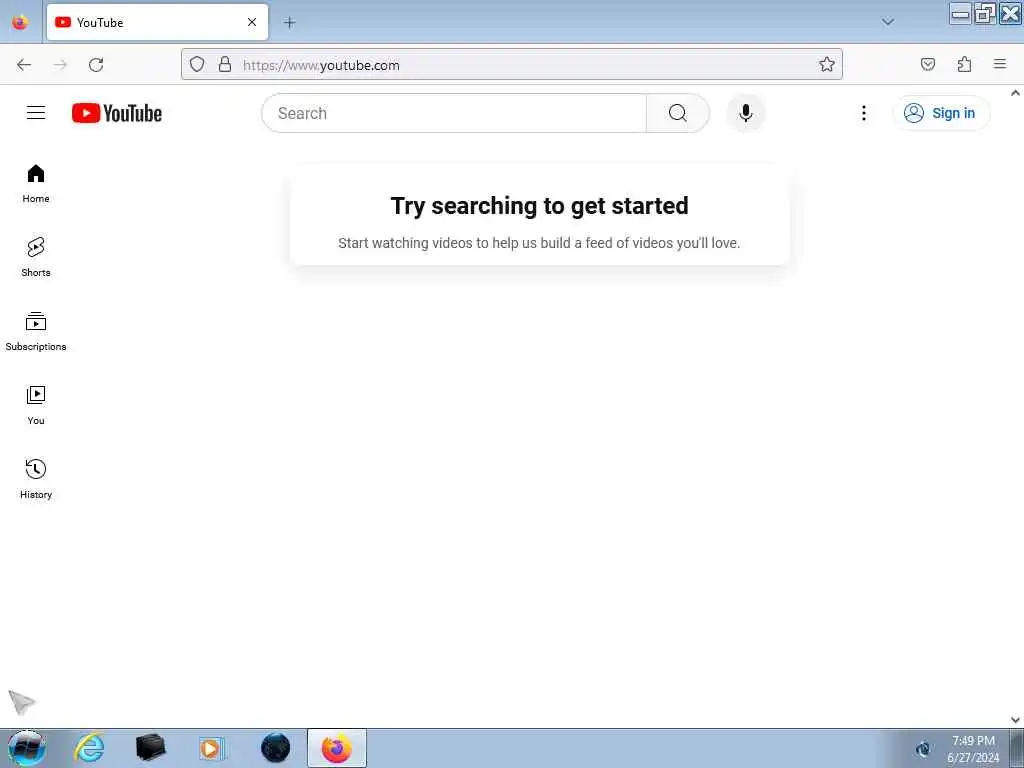Open Shorts in the sidebar
Viewport: 1024px width, 768px height.
36,257
